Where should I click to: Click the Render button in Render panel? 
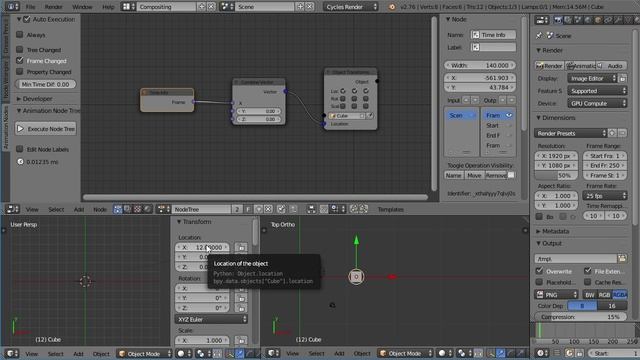[549, 66]
